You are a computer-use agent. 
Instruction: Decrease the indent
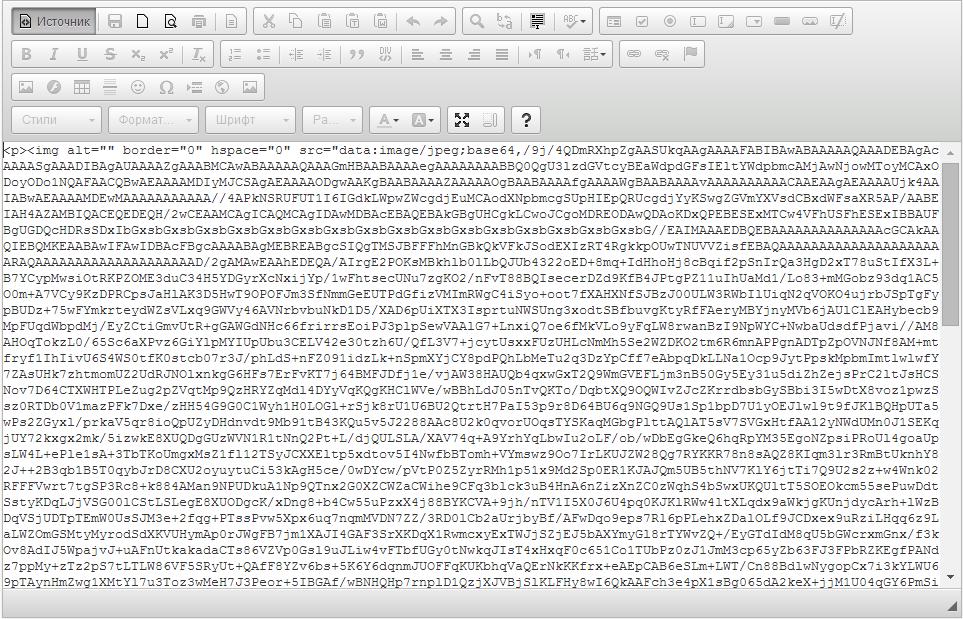click(296, 54)
